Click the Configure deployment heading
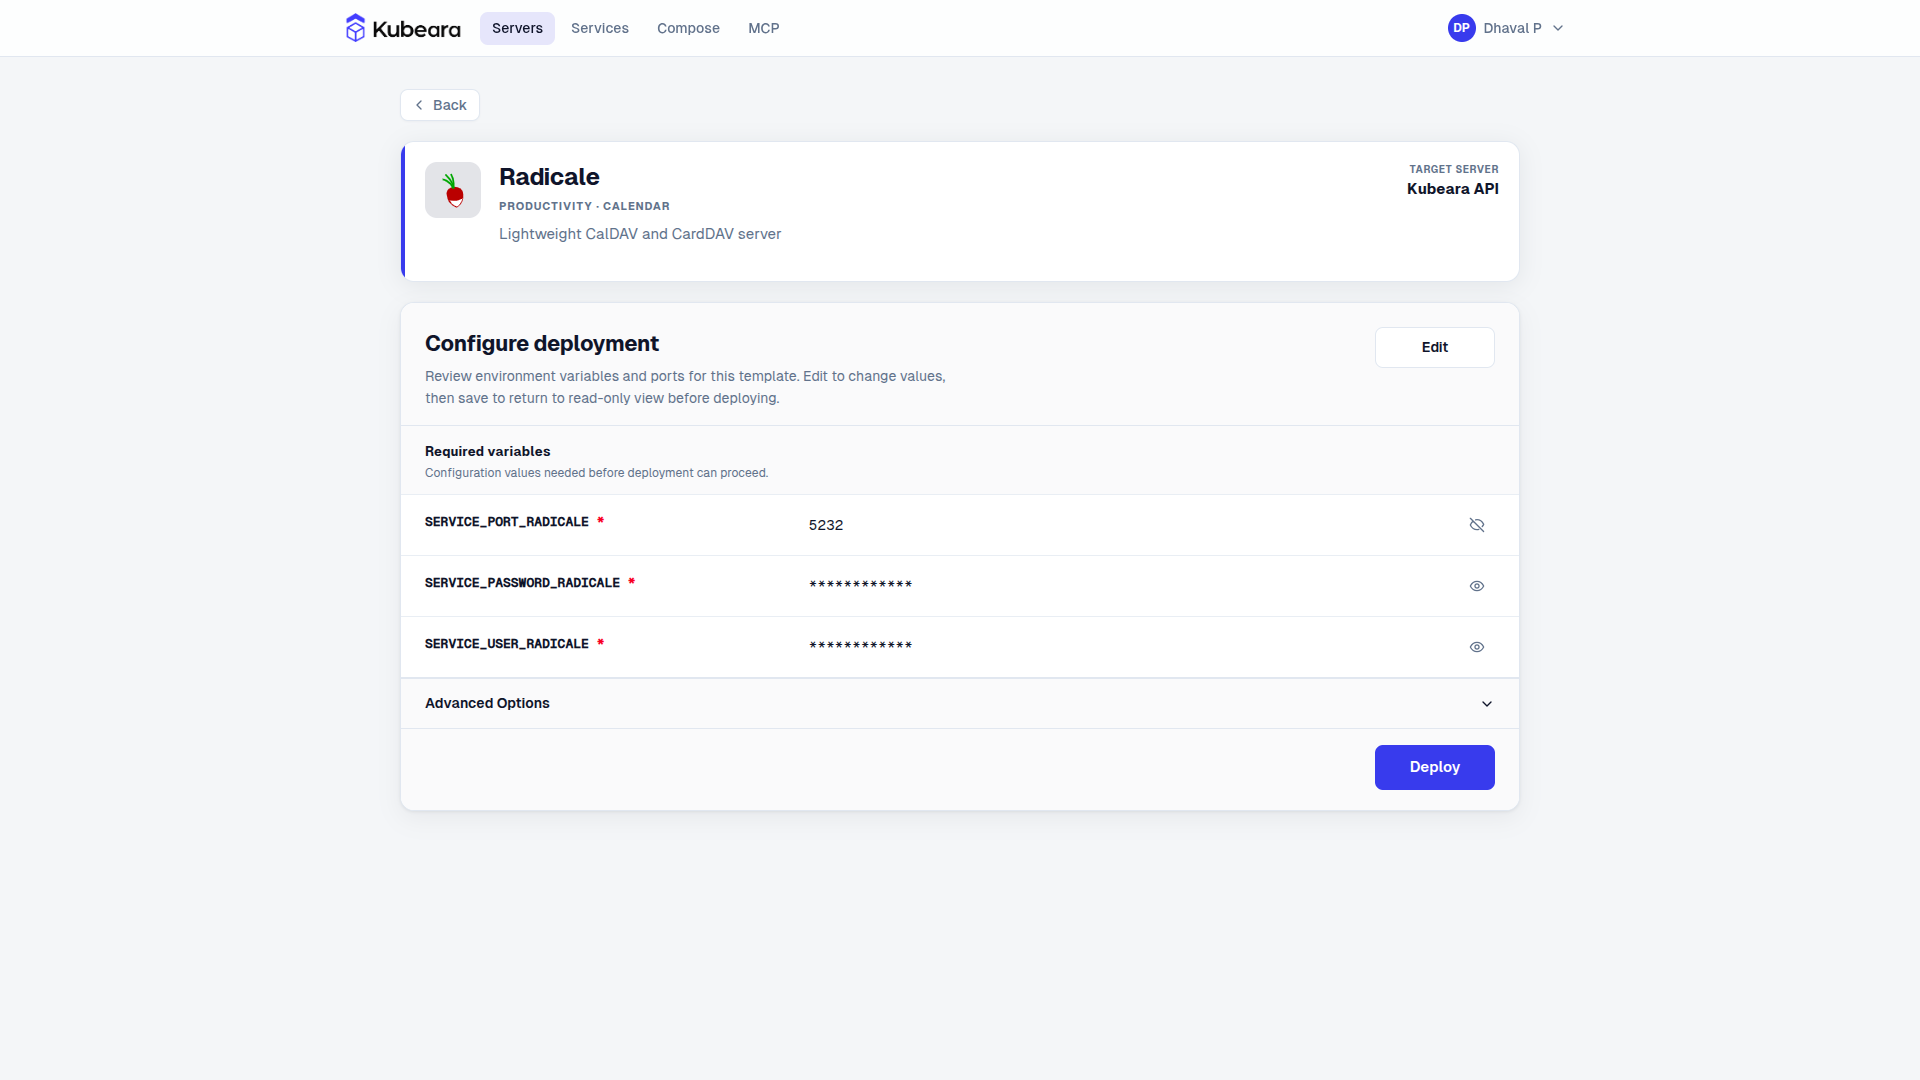This screenshot has width=1920, height=1080. pos(541,343)
